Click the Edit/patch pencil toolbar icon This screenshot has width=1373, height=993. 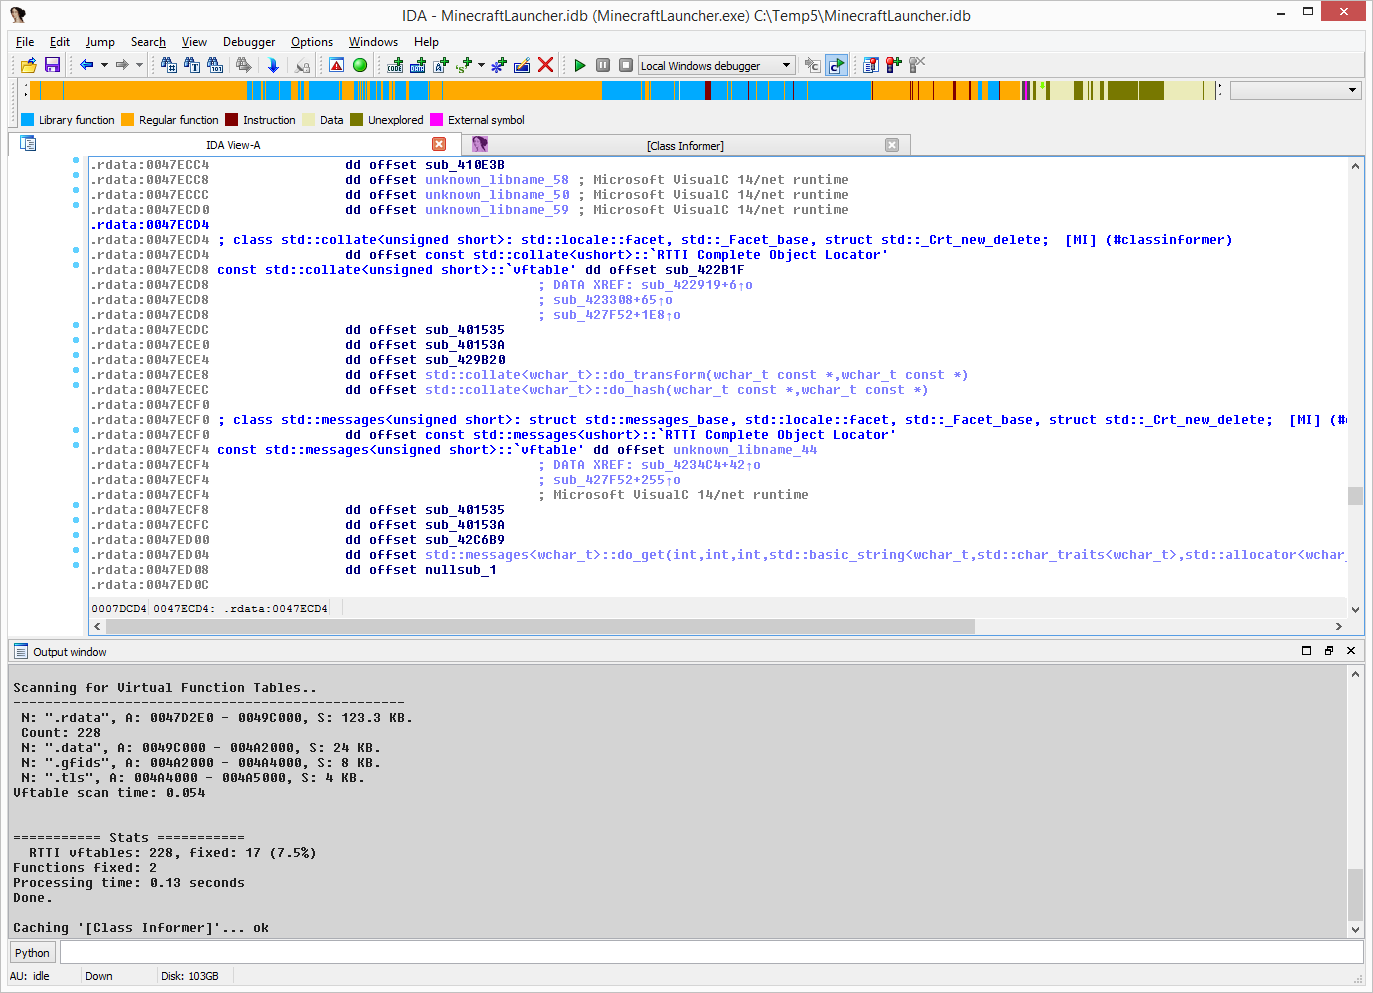click(x=521, y=65)
